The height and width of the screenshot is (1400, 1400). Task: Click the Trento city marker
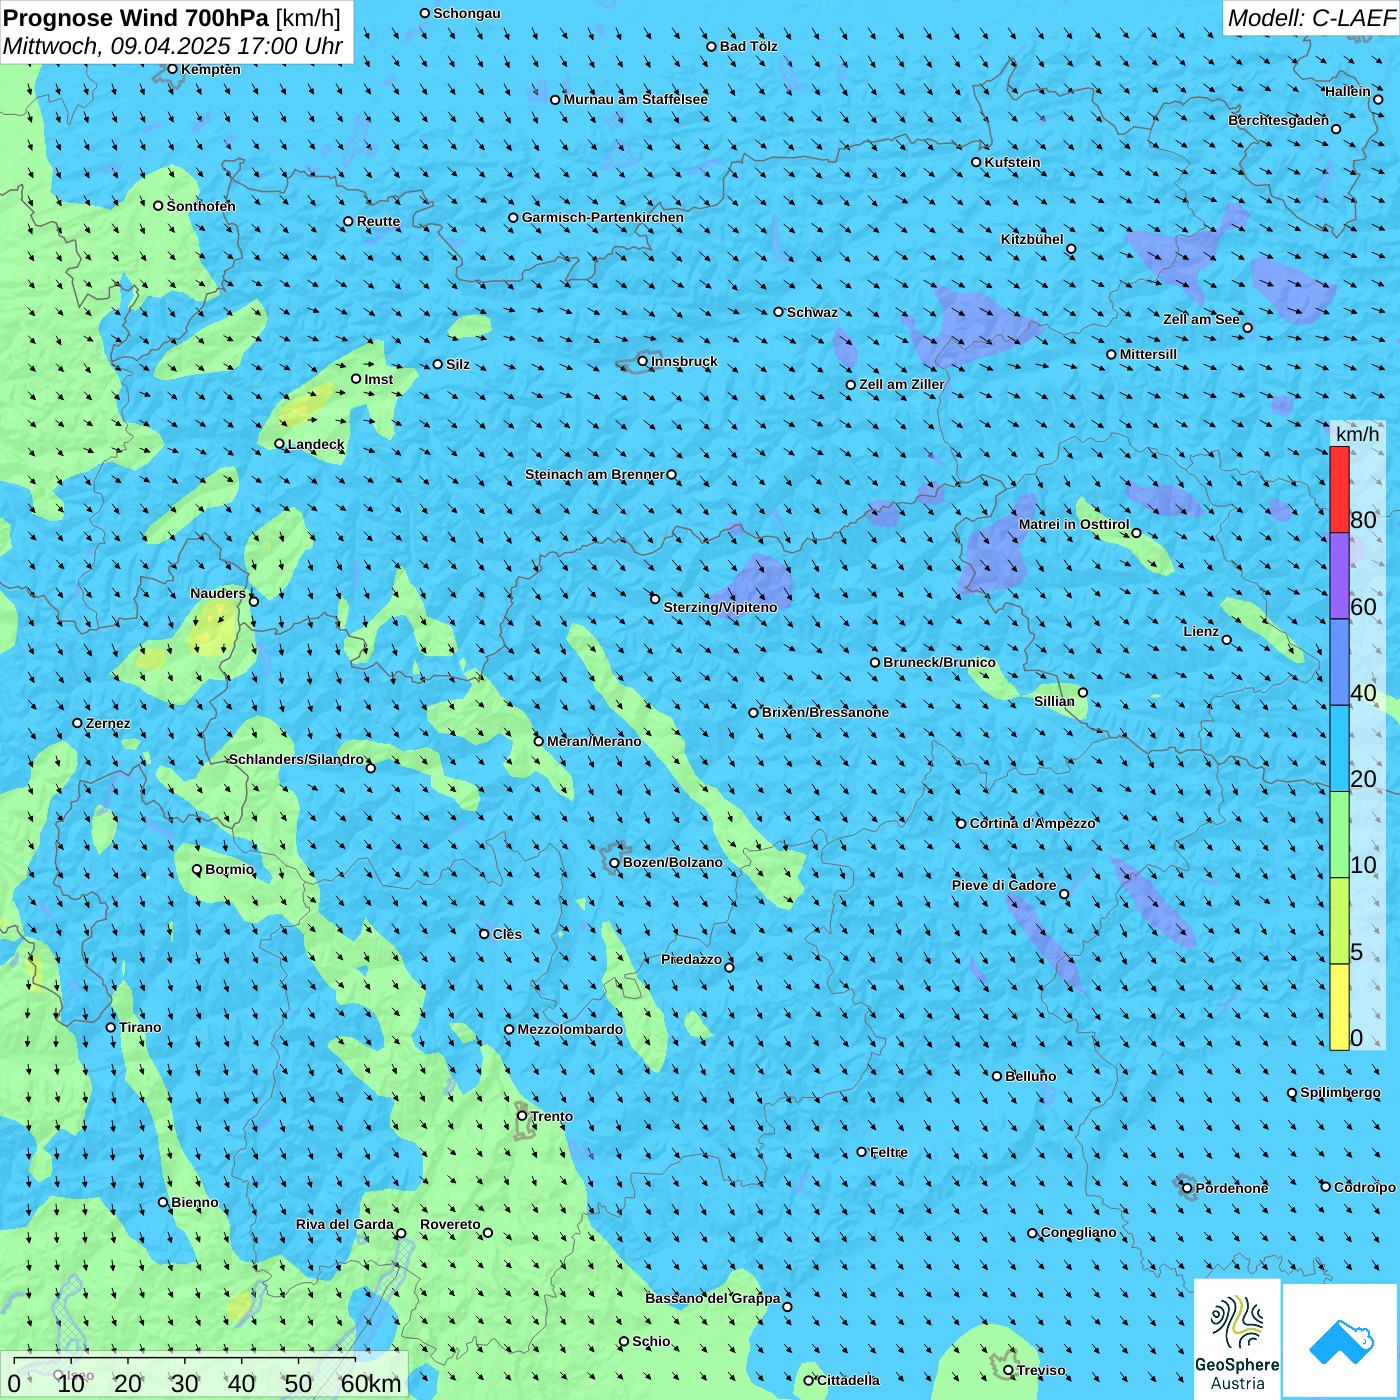tap(522, 1116)
